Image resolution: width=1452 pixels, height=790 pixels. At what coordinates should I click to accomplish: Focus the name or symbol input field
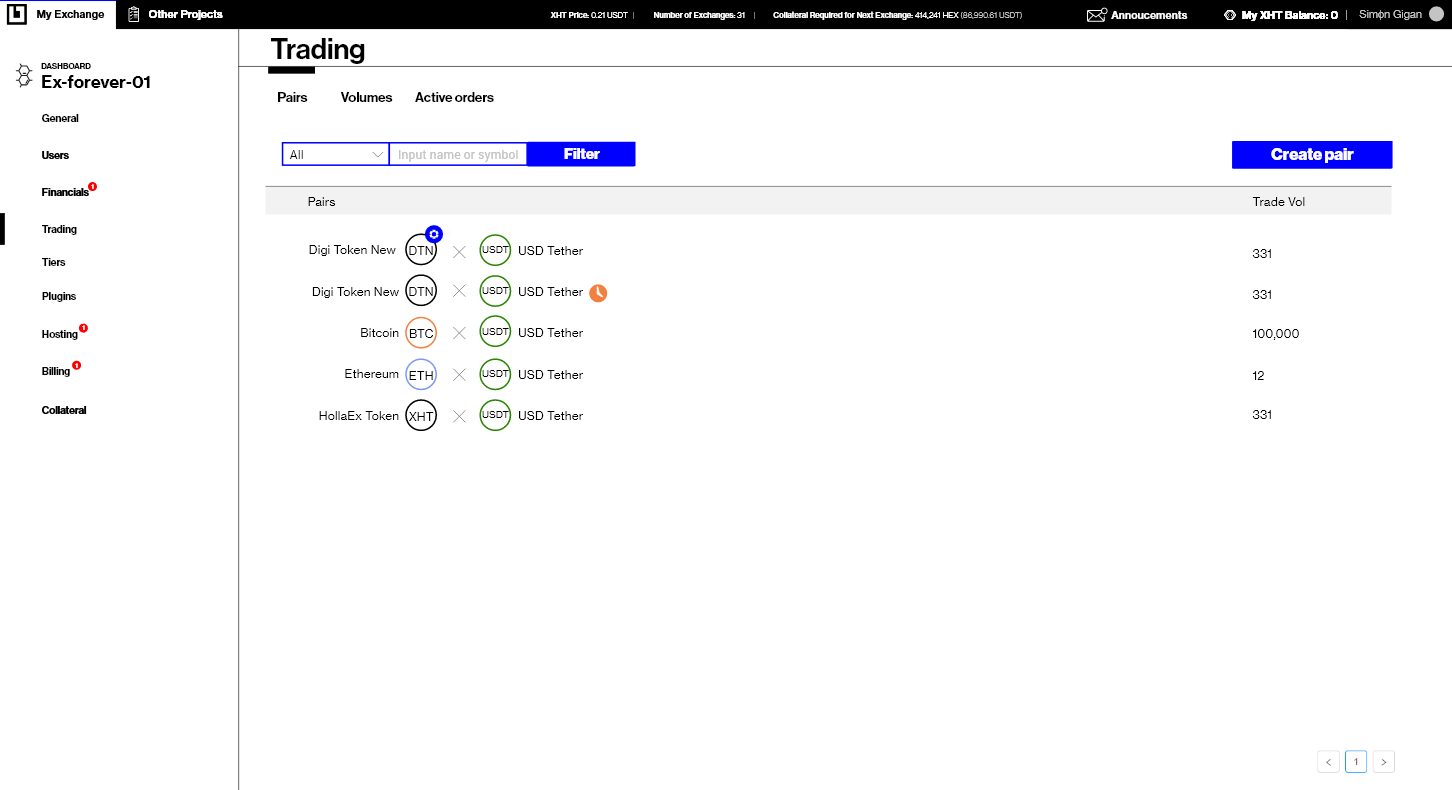pos(458,154)
